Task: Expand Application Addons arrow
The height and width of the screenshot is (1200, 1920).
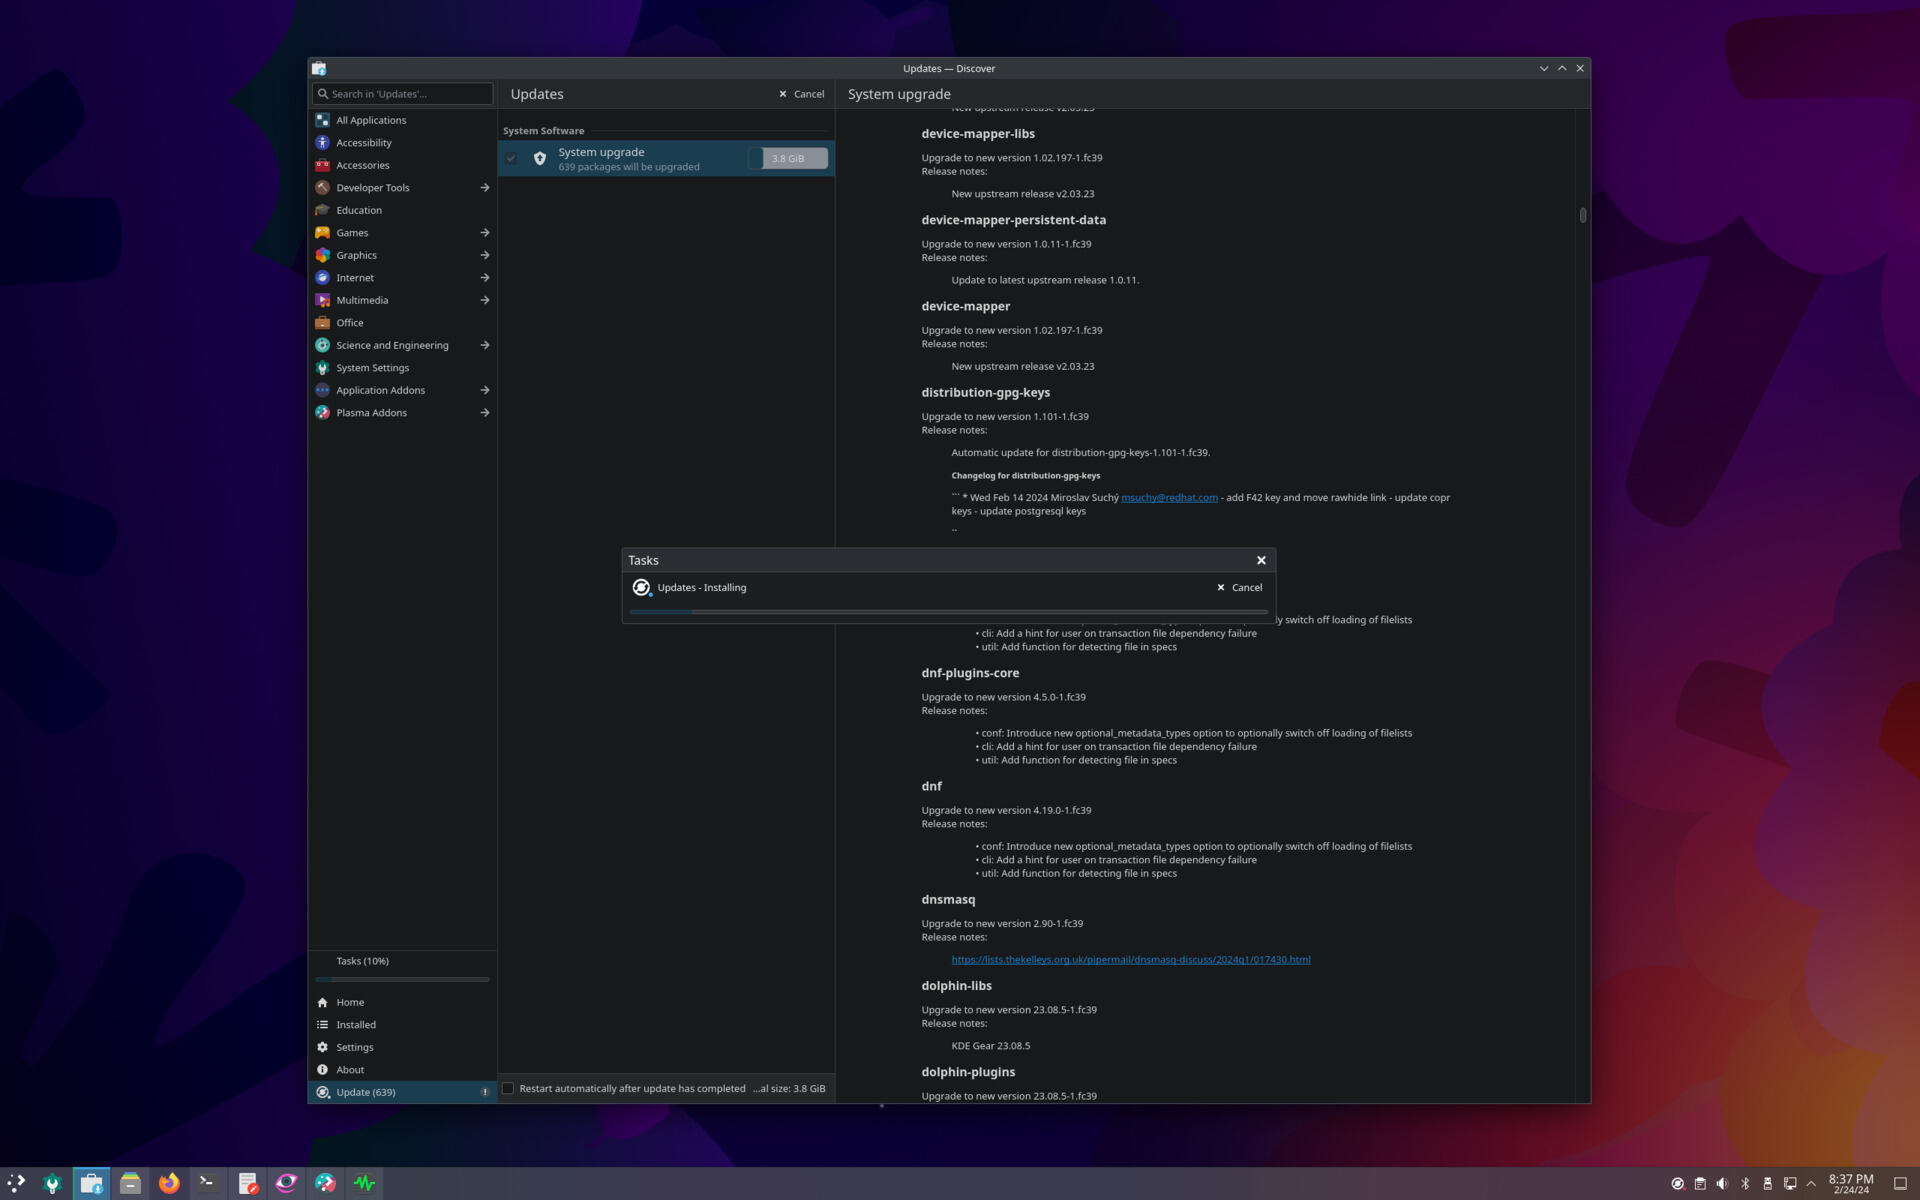Action: [x=485, y=390]
